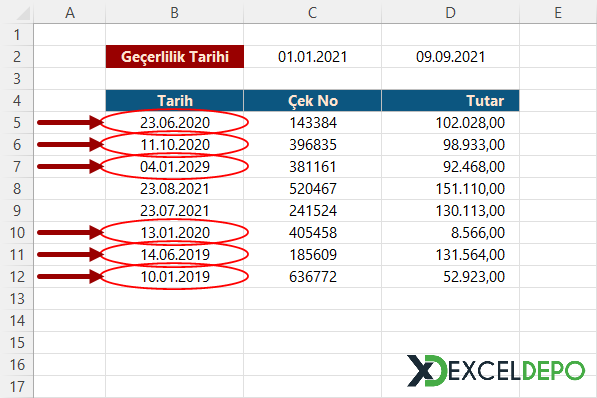
Task: Select row 5 header
Action: point(17,123)
